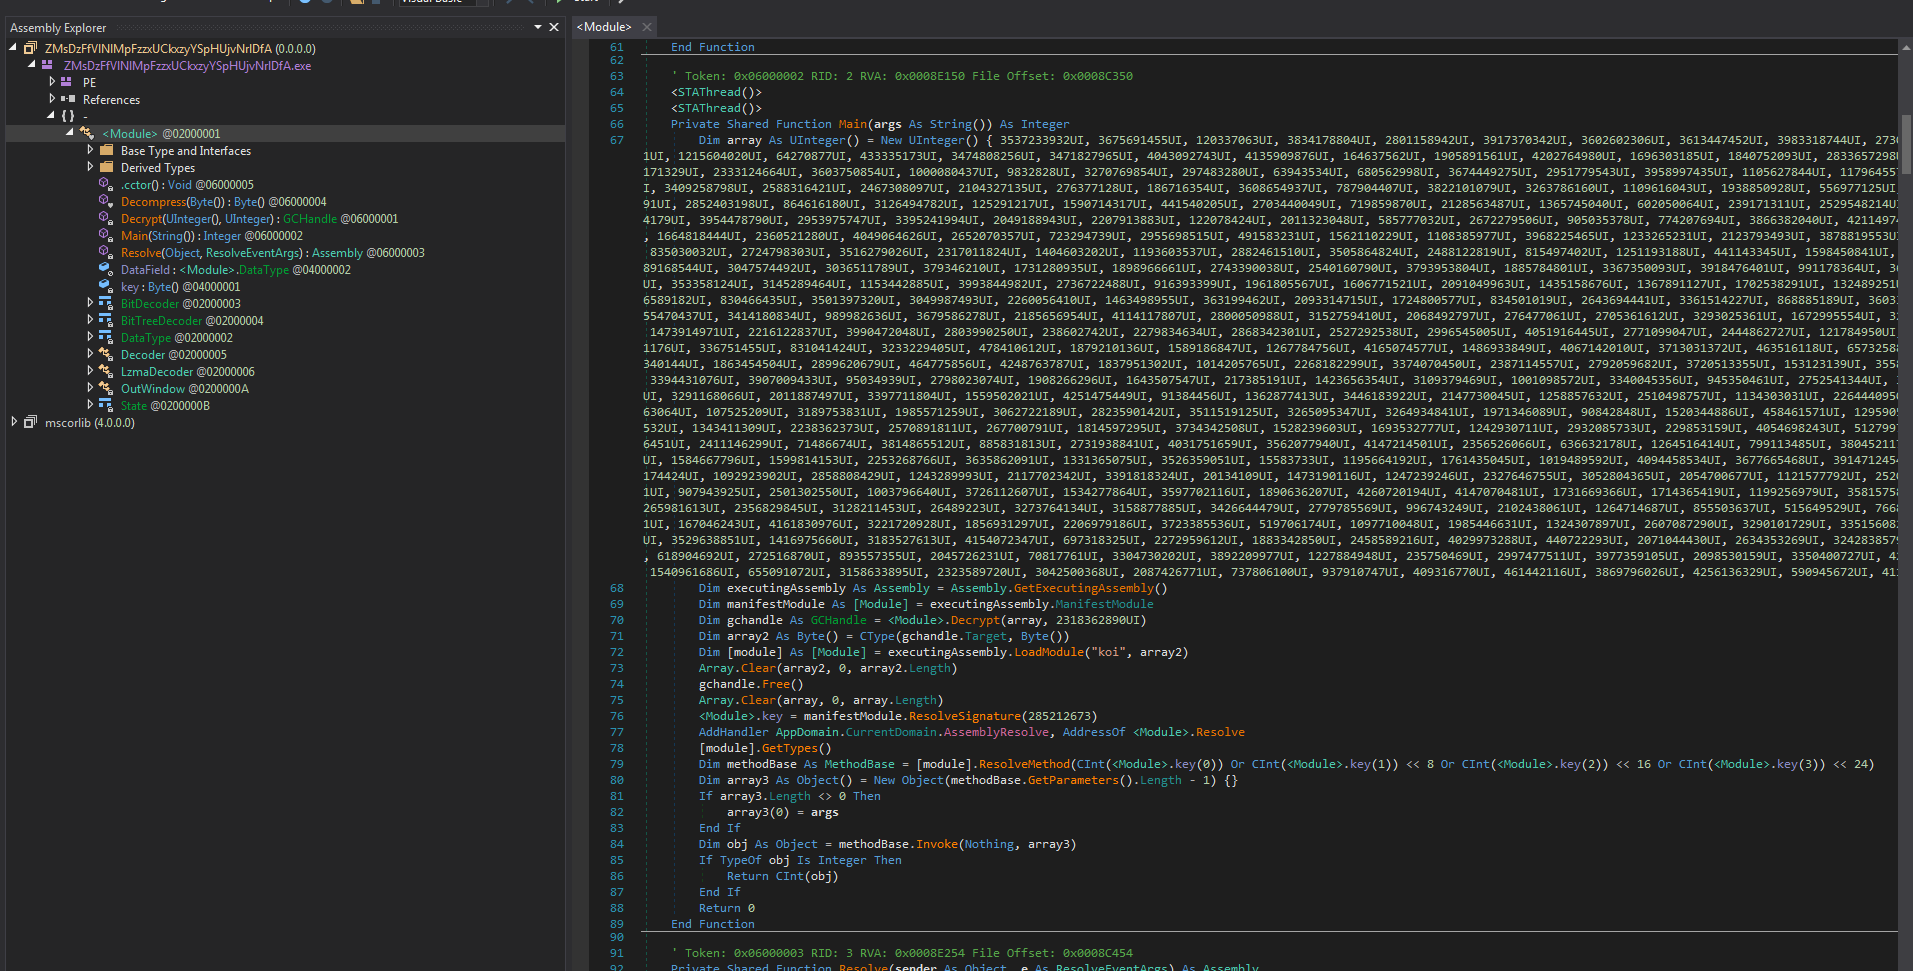Click line number 68 in the gutter
This screenshot has height=971, width=1913.
616,588
